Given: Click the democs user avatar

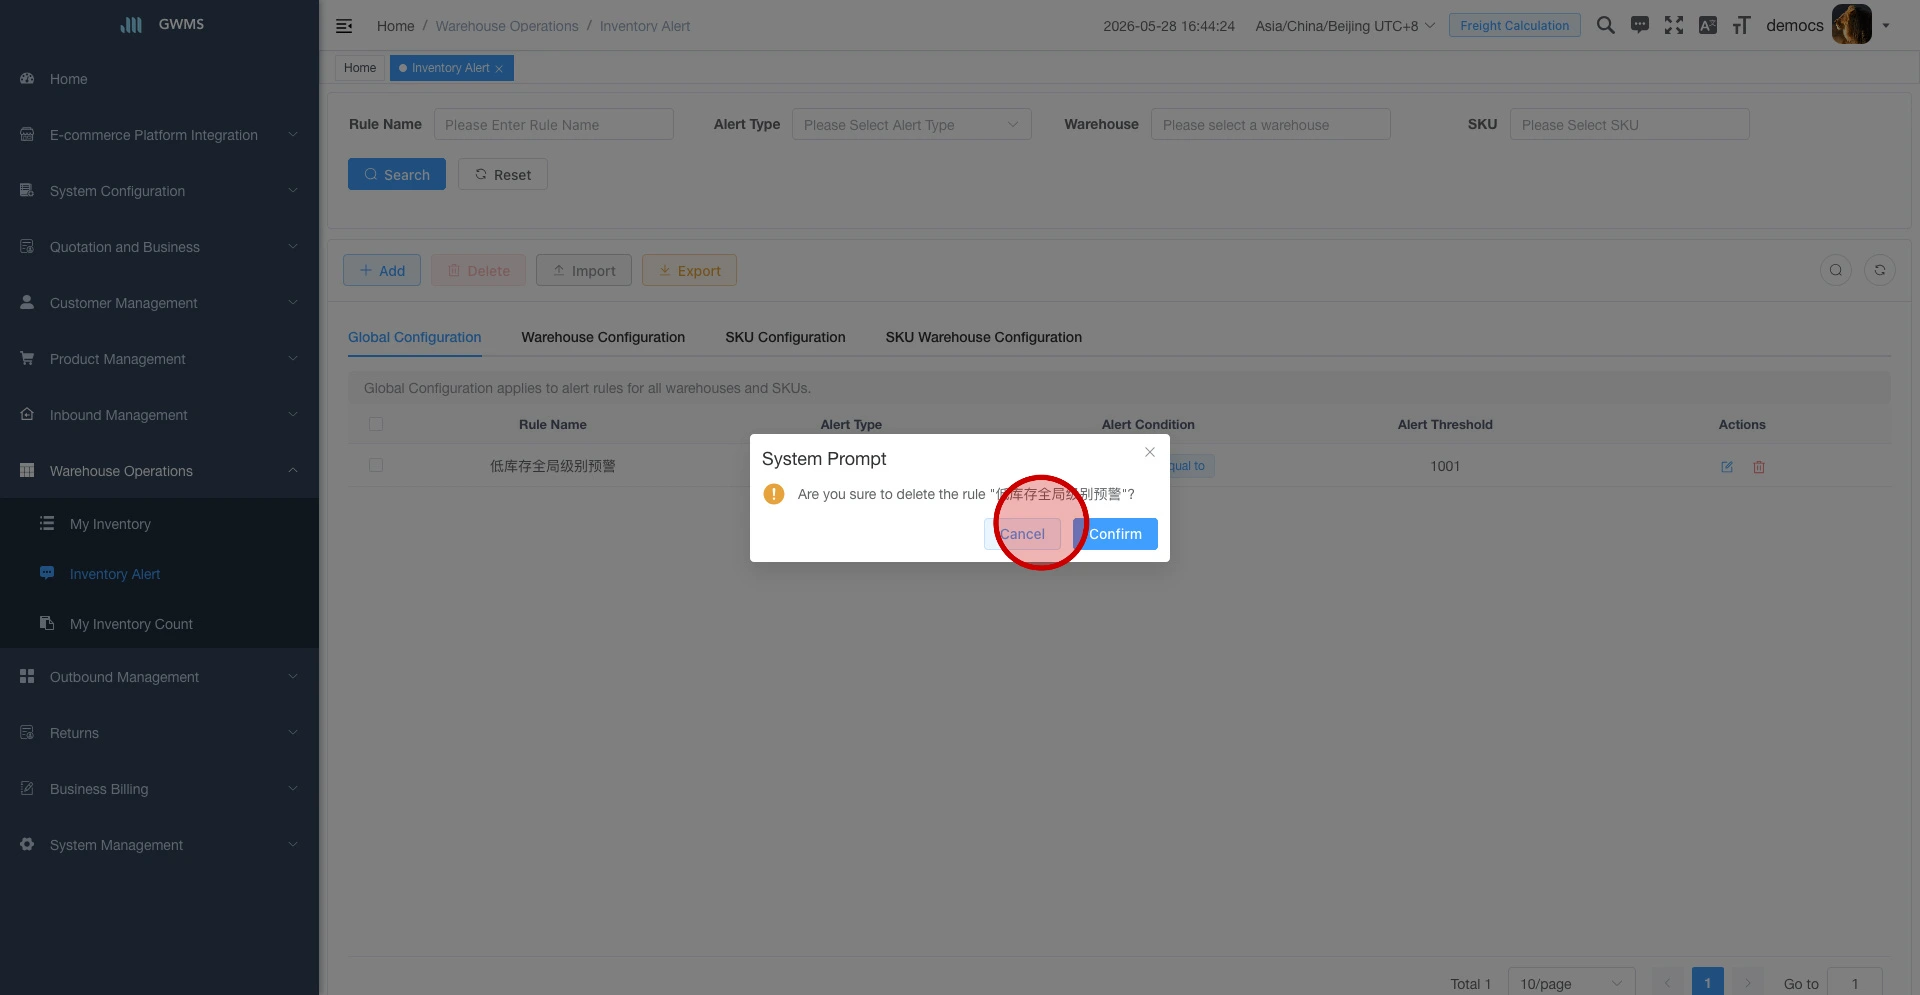Looking at the screenshot, I should click(1851, 25).
